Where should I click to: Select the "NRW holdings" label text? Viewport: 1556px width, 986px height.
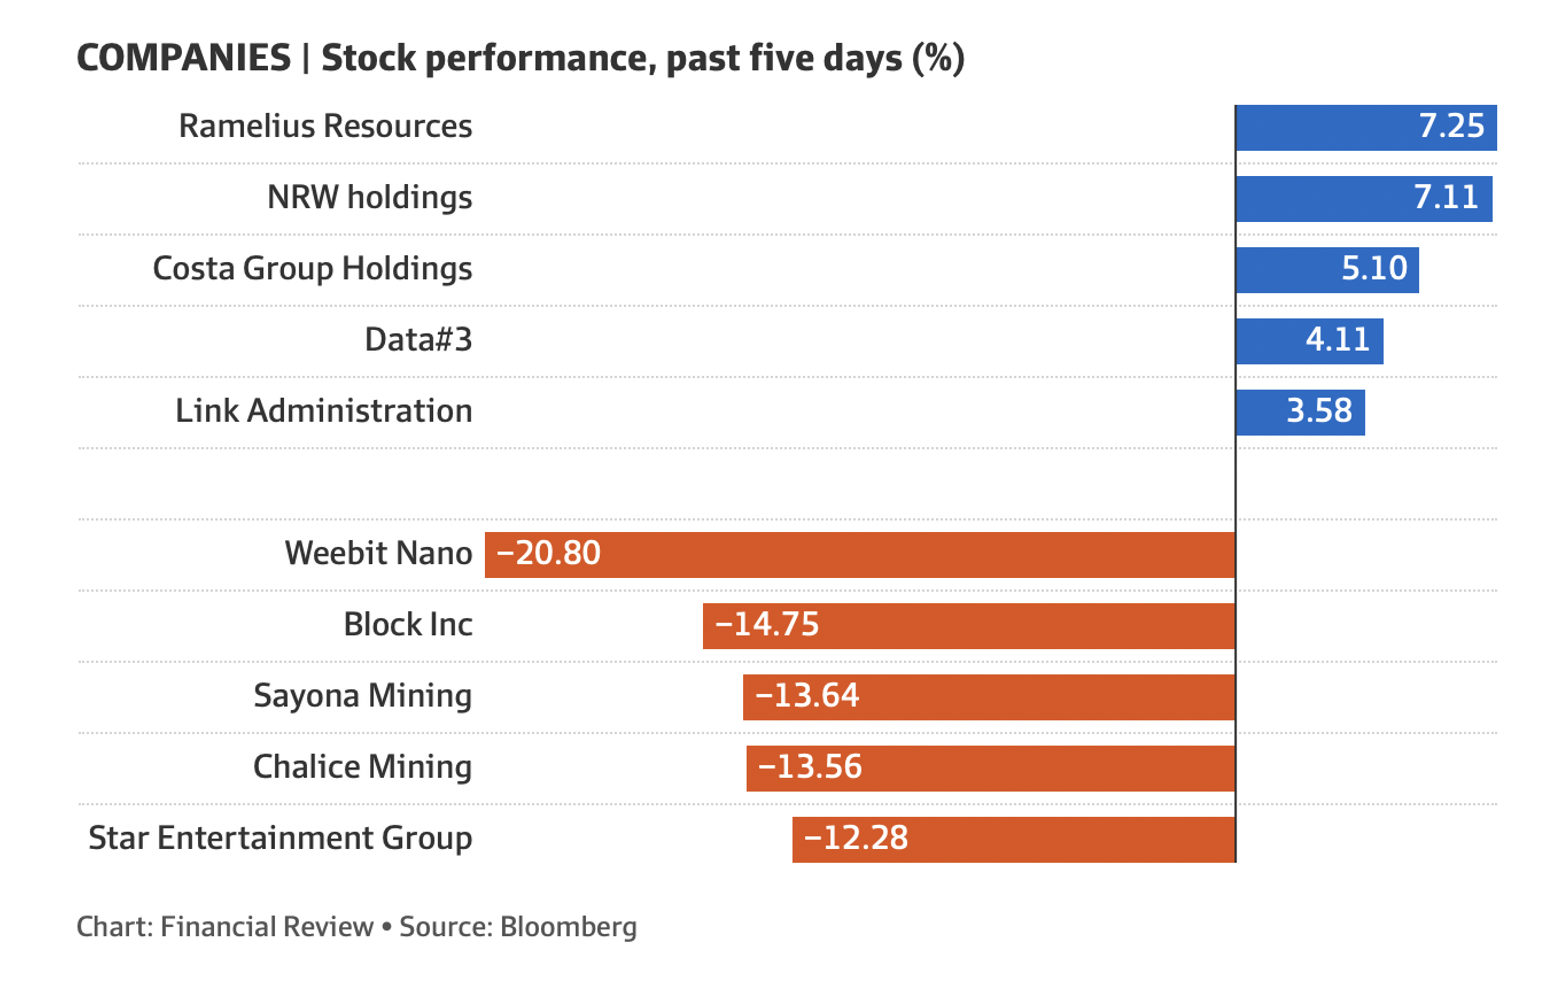pyautogui.click(x=369, y=198)
